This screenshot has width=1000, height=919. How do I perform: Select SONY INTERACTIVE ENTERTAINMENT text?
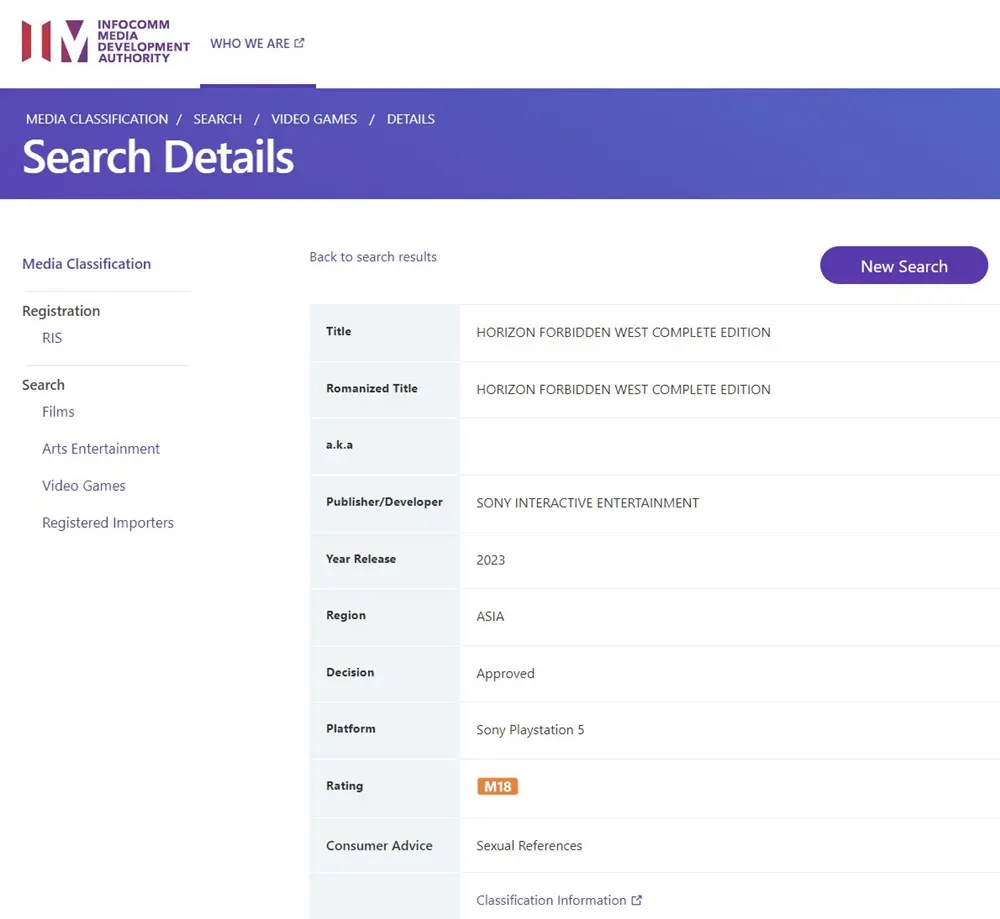click(x=587, y=503)
